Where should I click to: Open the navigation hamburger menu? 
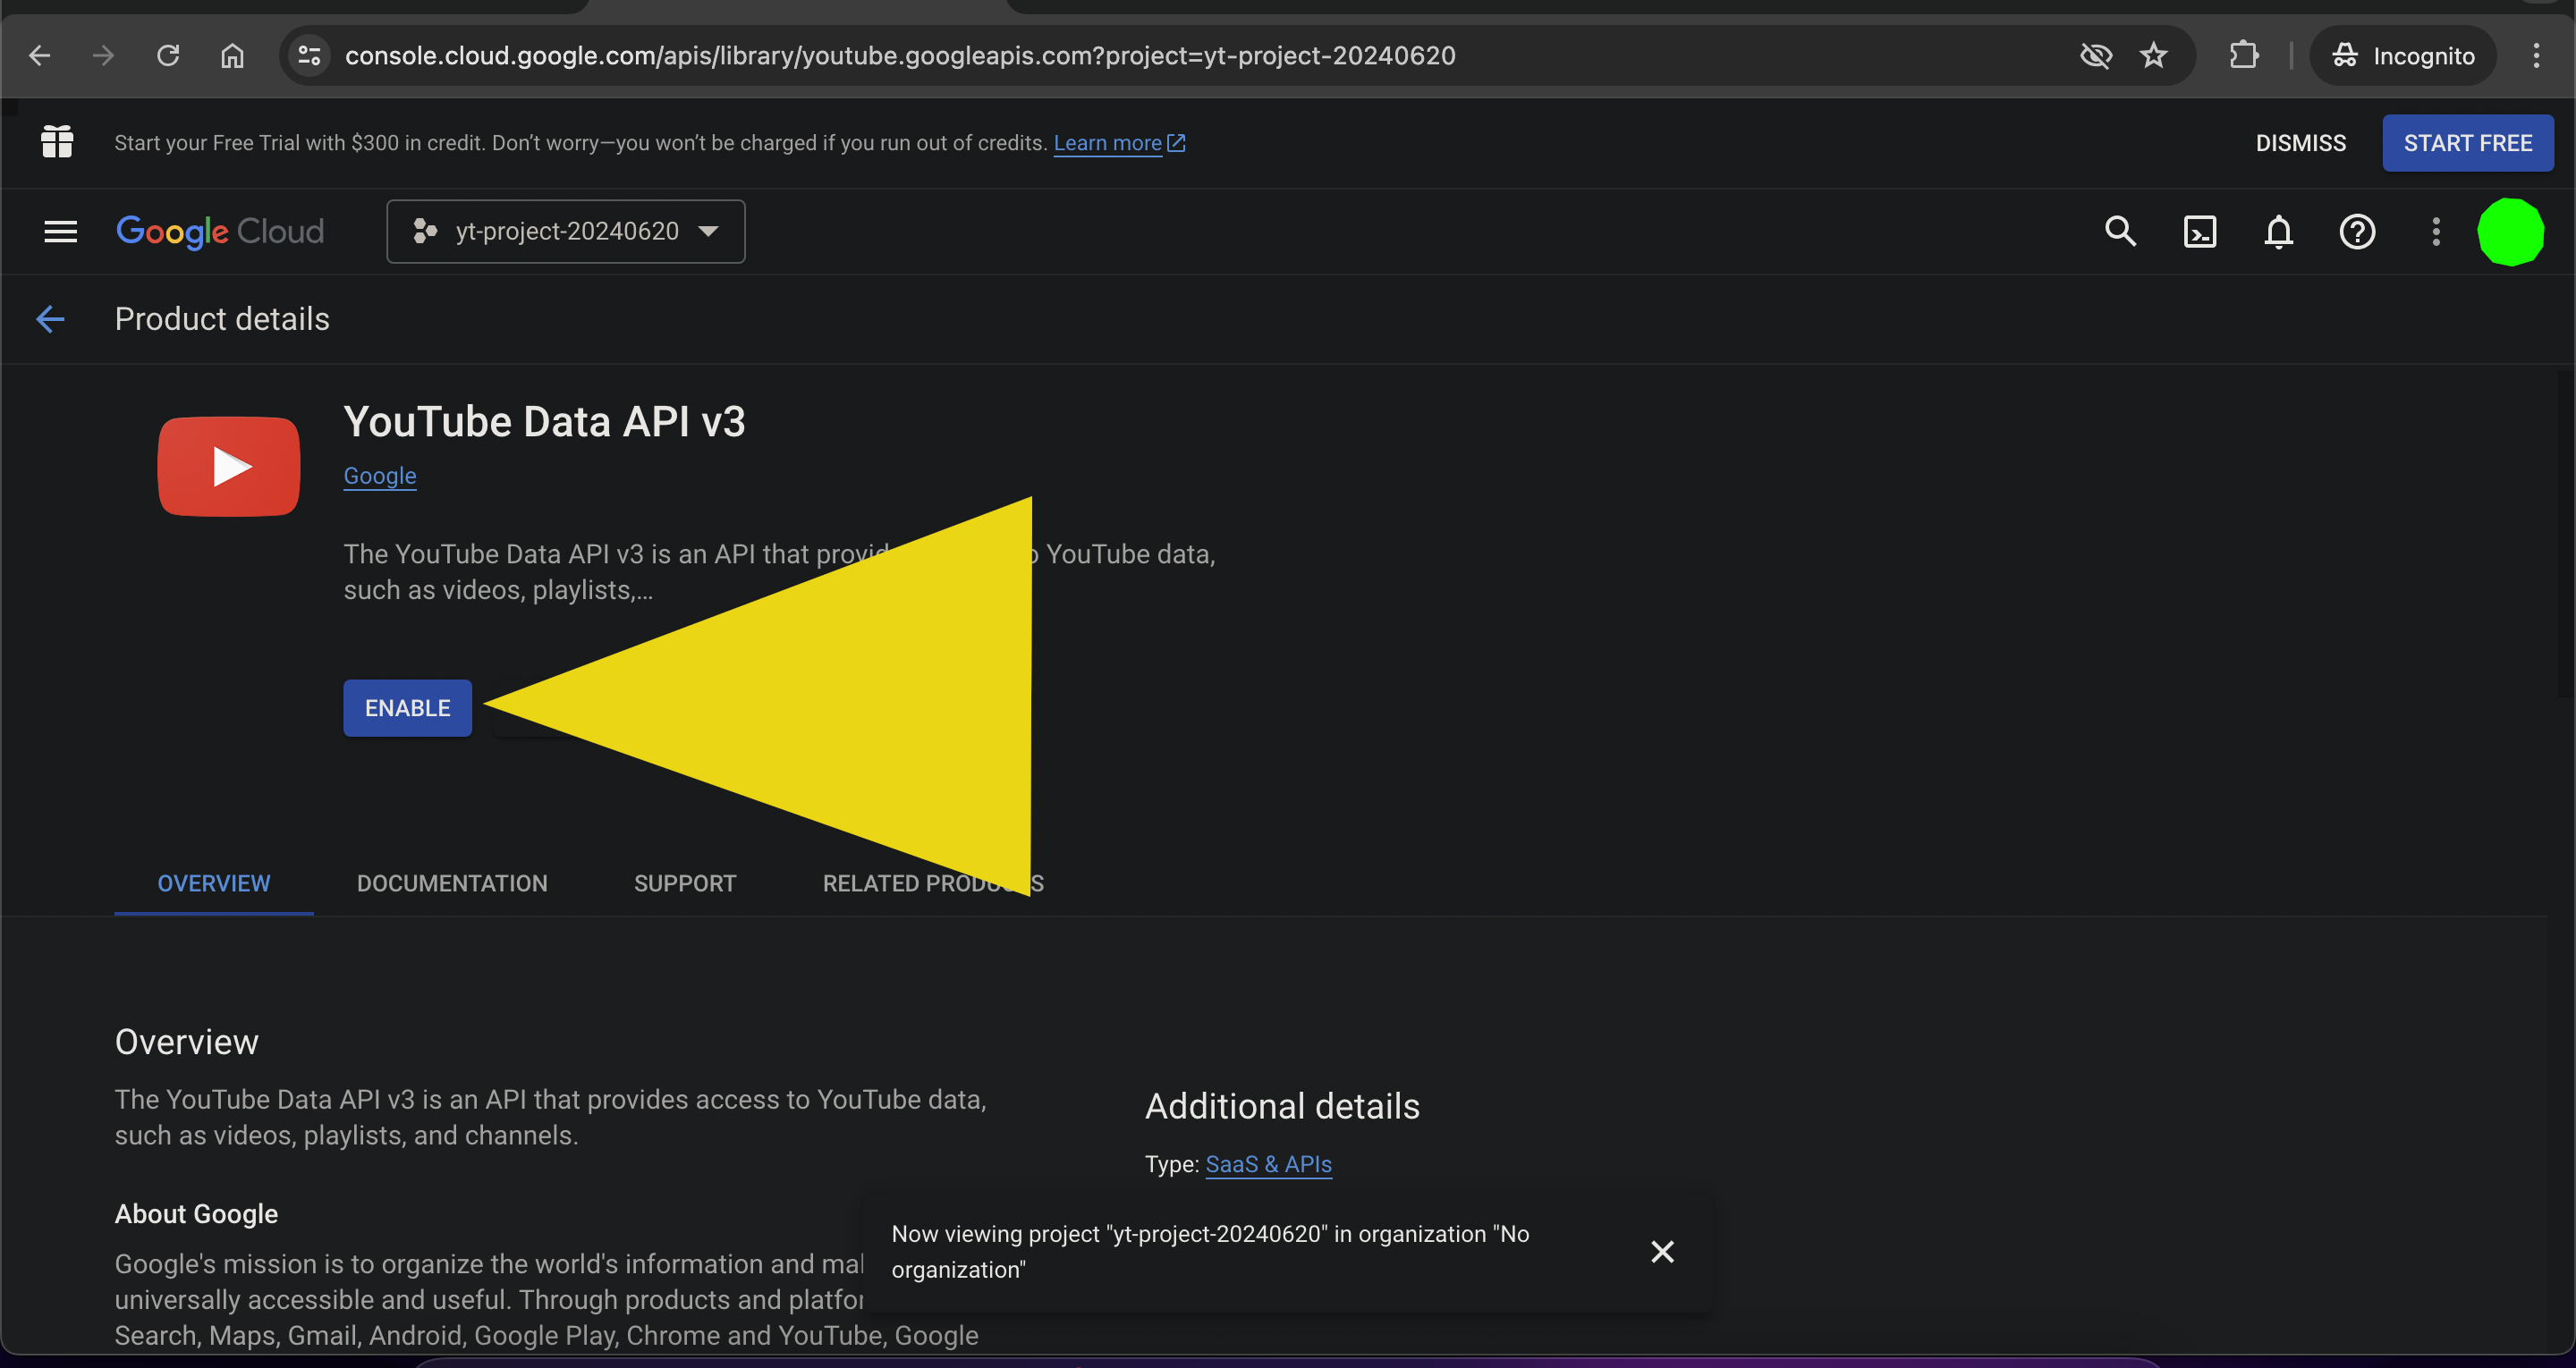pos(60,231)
